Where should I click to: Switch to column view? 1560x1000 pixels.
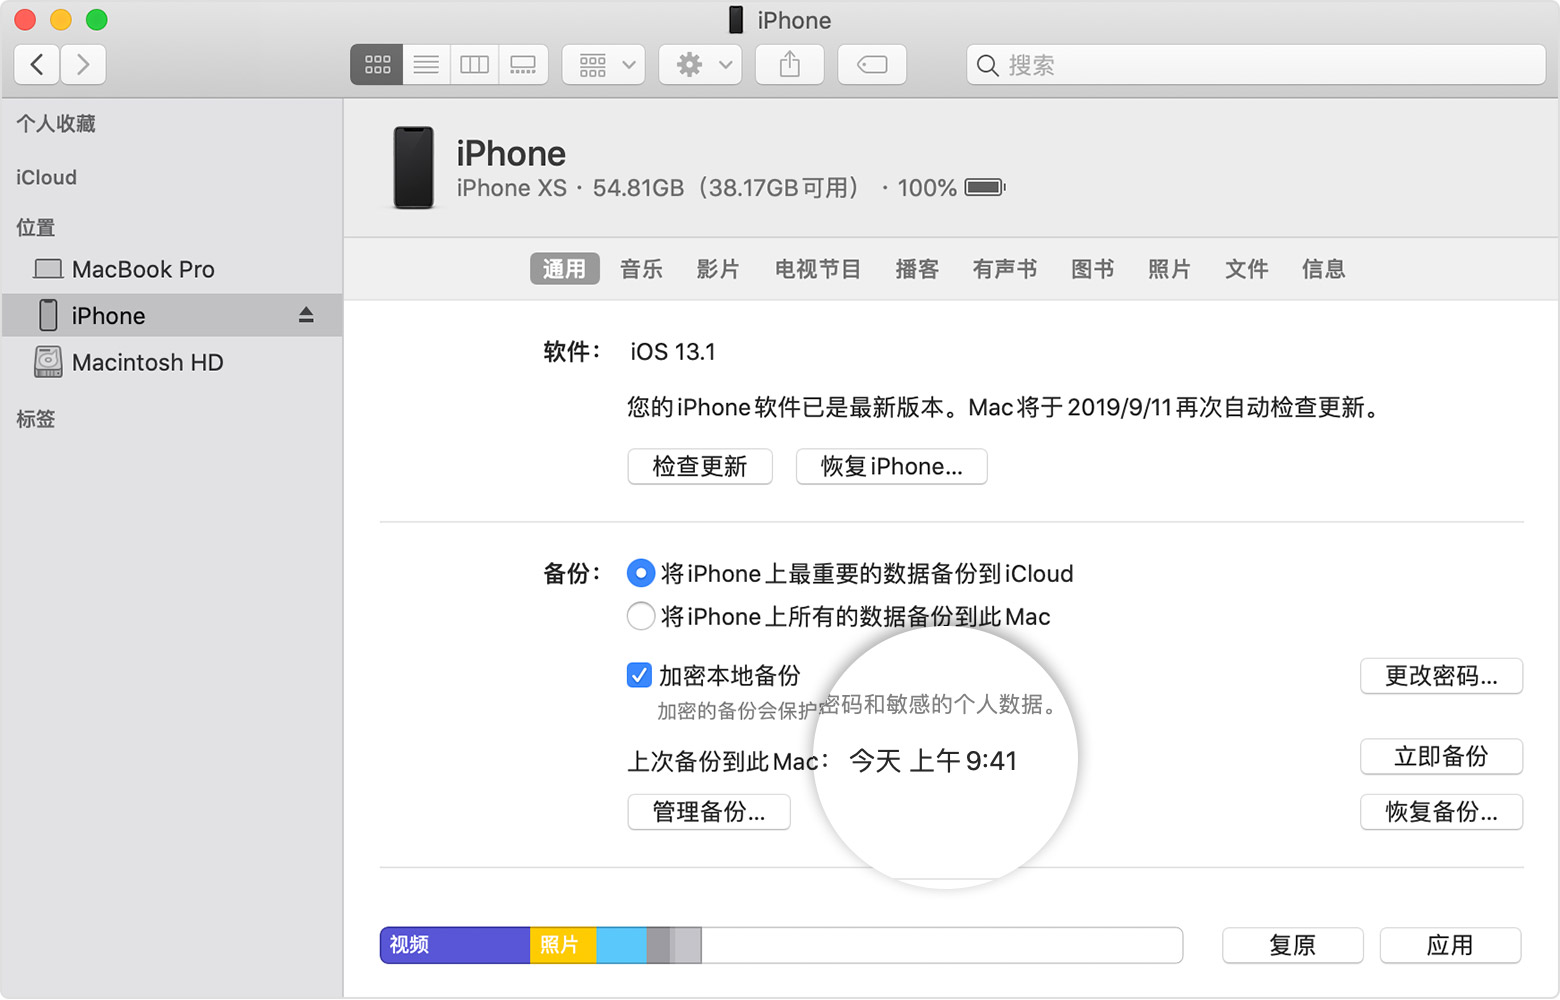[x=474, y=65]
